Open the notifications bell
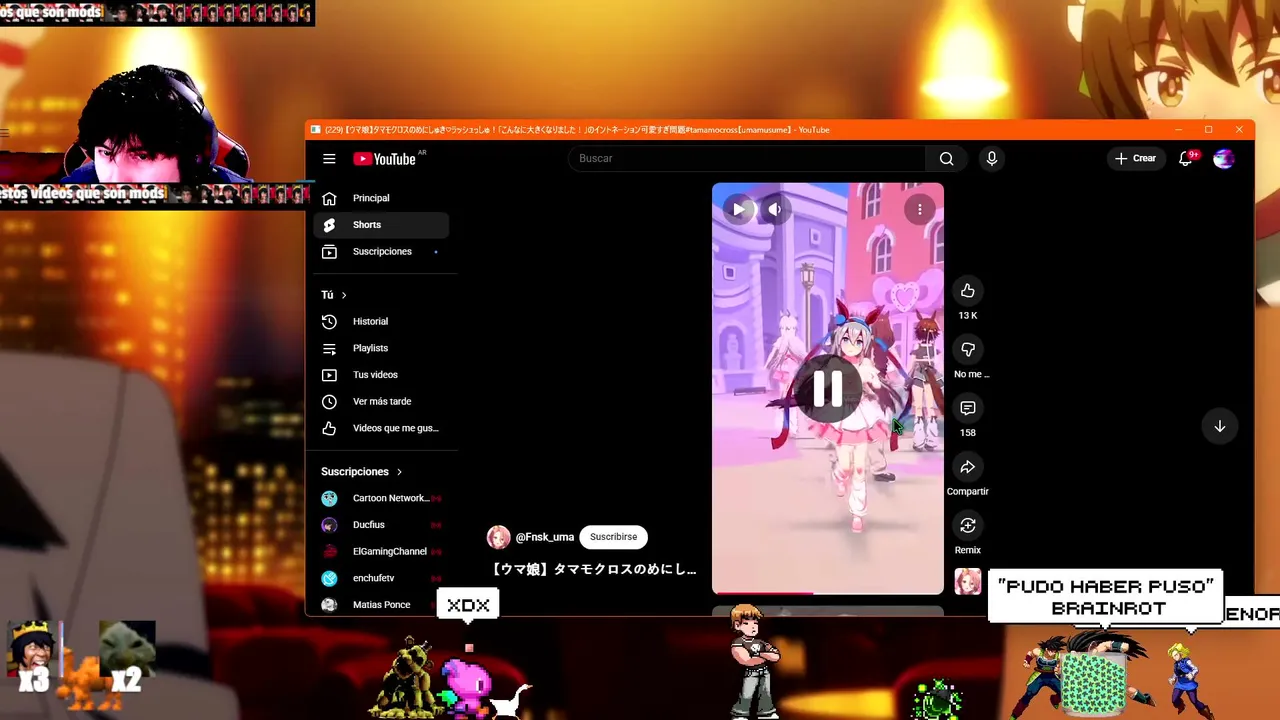Viewport: 1280px width, 720px height. [x=1185, y=158]
